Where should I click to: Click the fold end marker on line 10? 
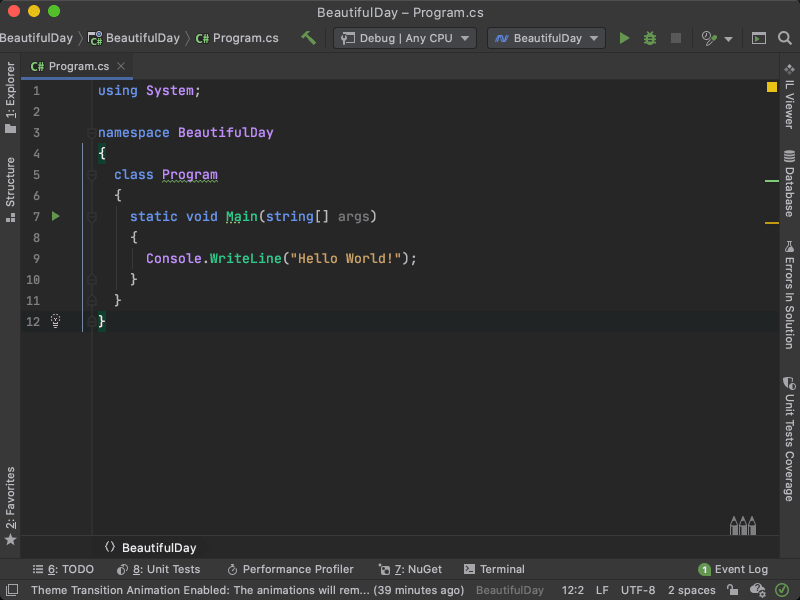pos(92,279)
